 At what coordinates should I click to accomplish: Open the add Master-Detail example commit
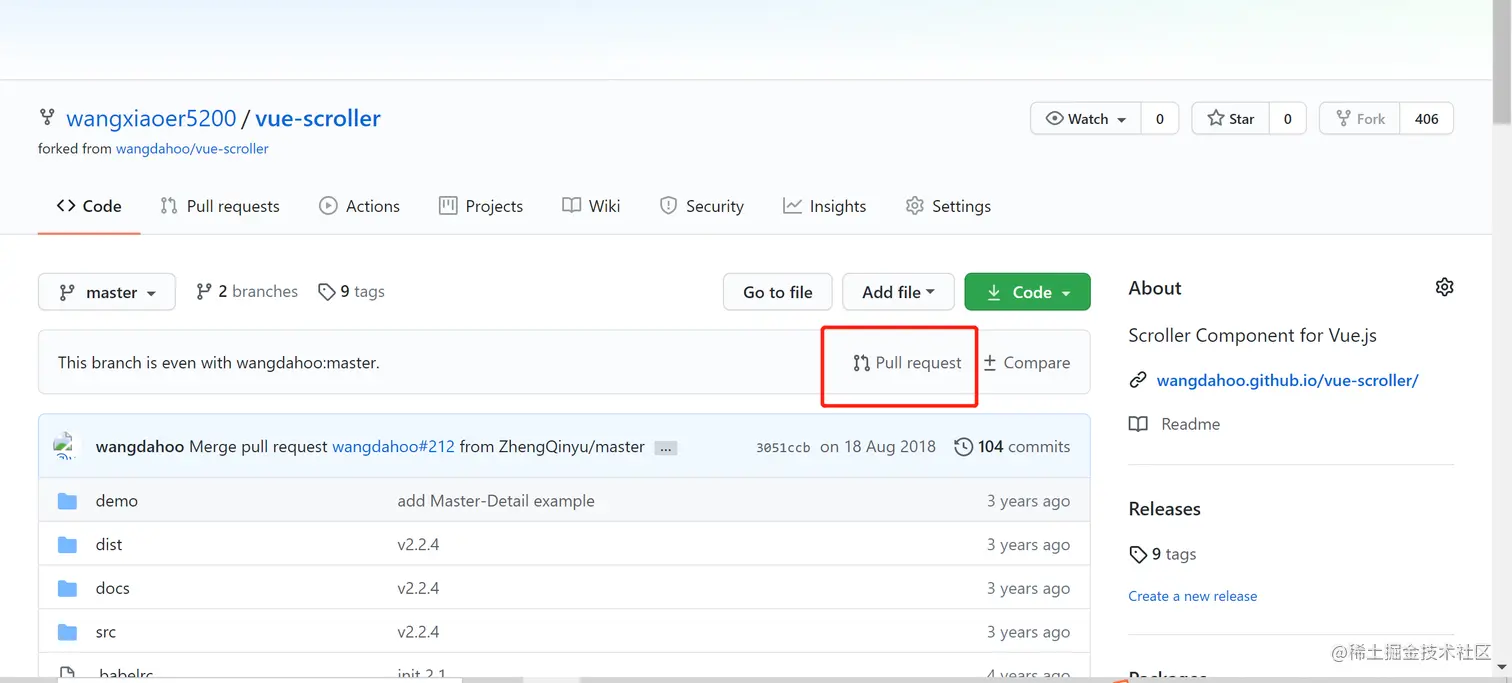click(496, 501)
